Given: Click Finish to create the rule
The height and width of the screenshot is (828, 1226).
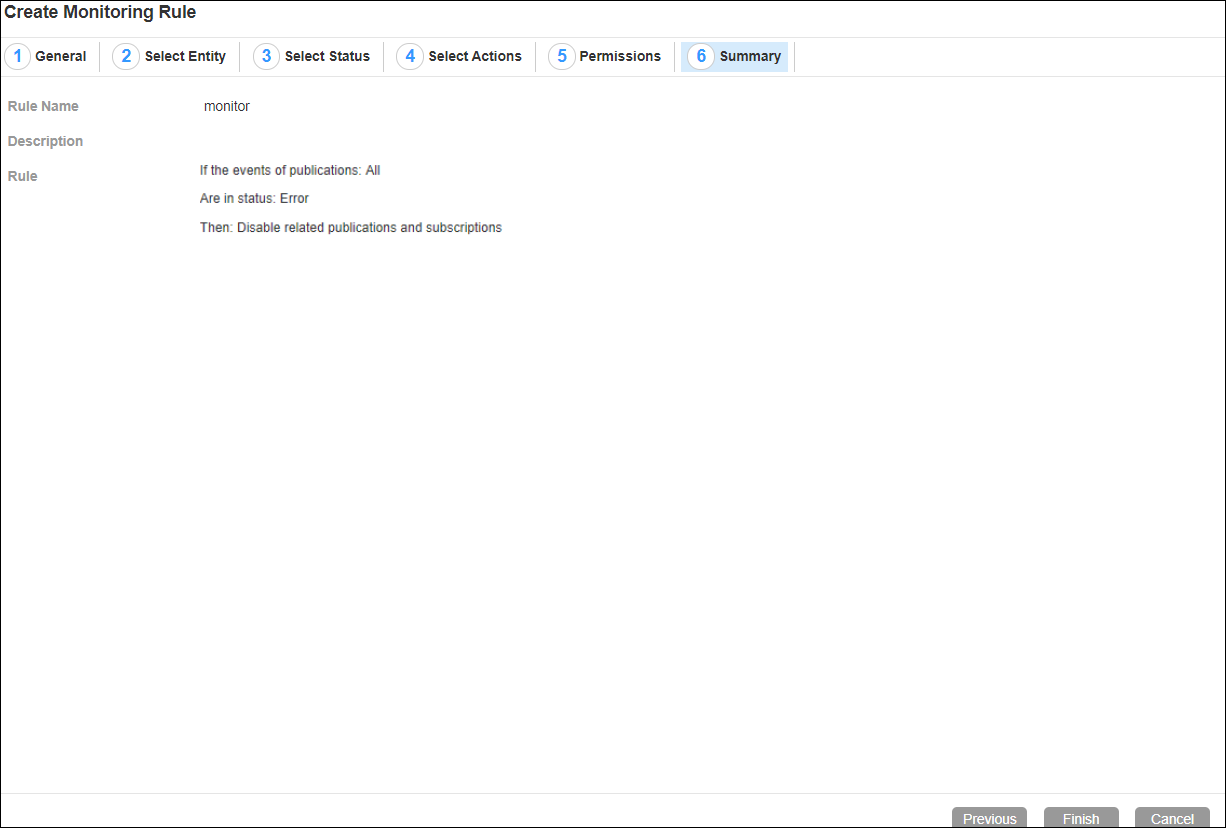Looking at the screenshot, I should tap(1081, 818).
